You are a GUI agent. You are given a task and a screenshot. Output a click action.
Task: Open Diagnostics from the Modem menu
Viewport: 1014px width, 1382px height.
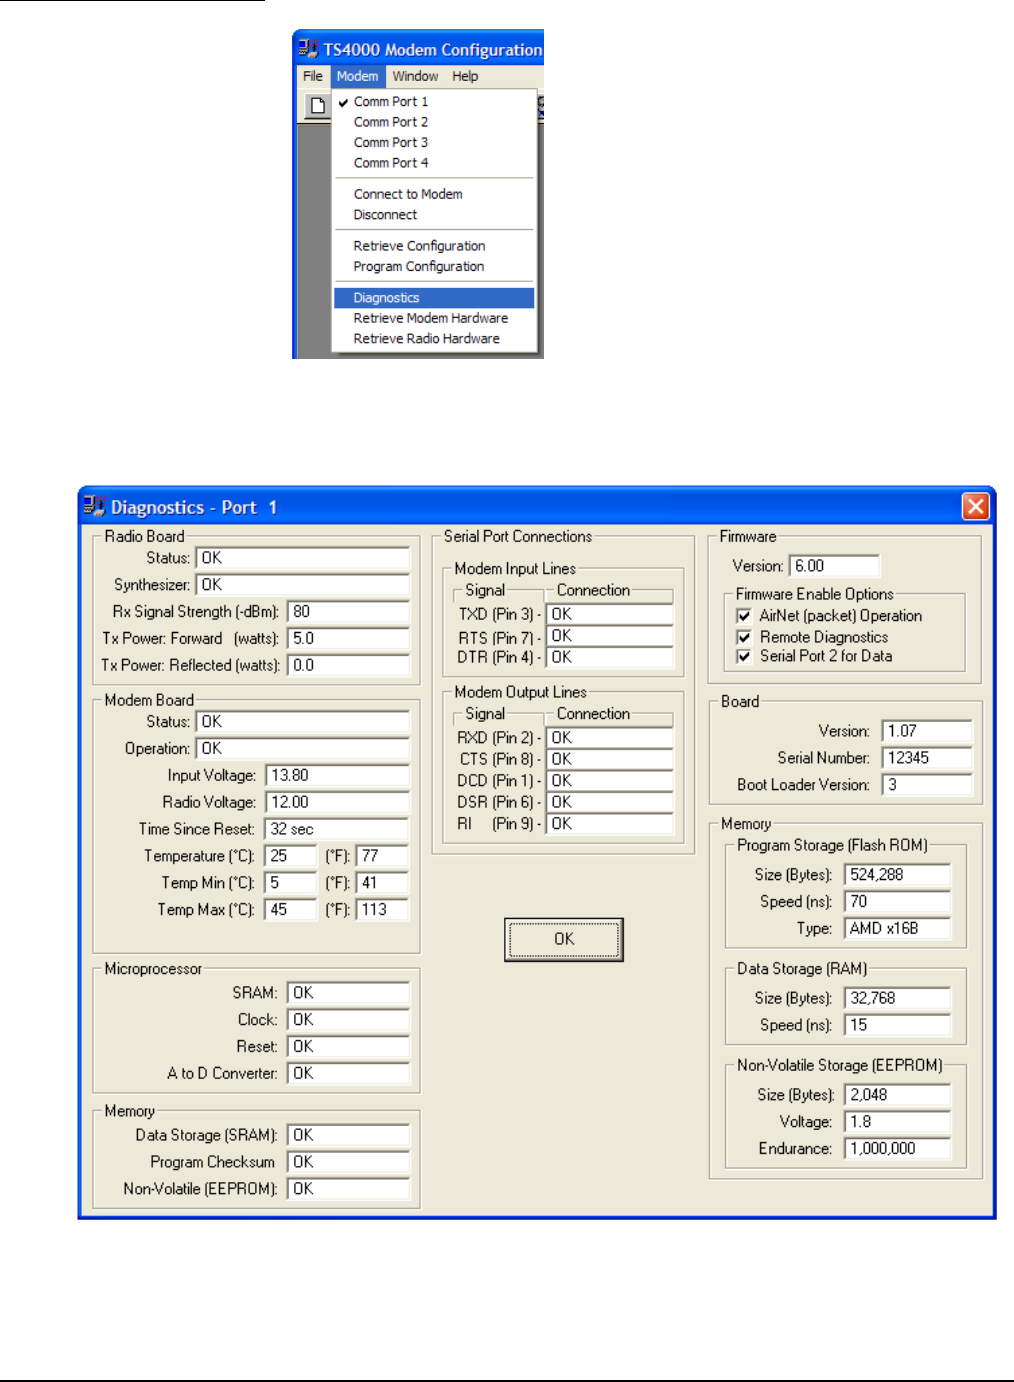[x=434, y=298]
